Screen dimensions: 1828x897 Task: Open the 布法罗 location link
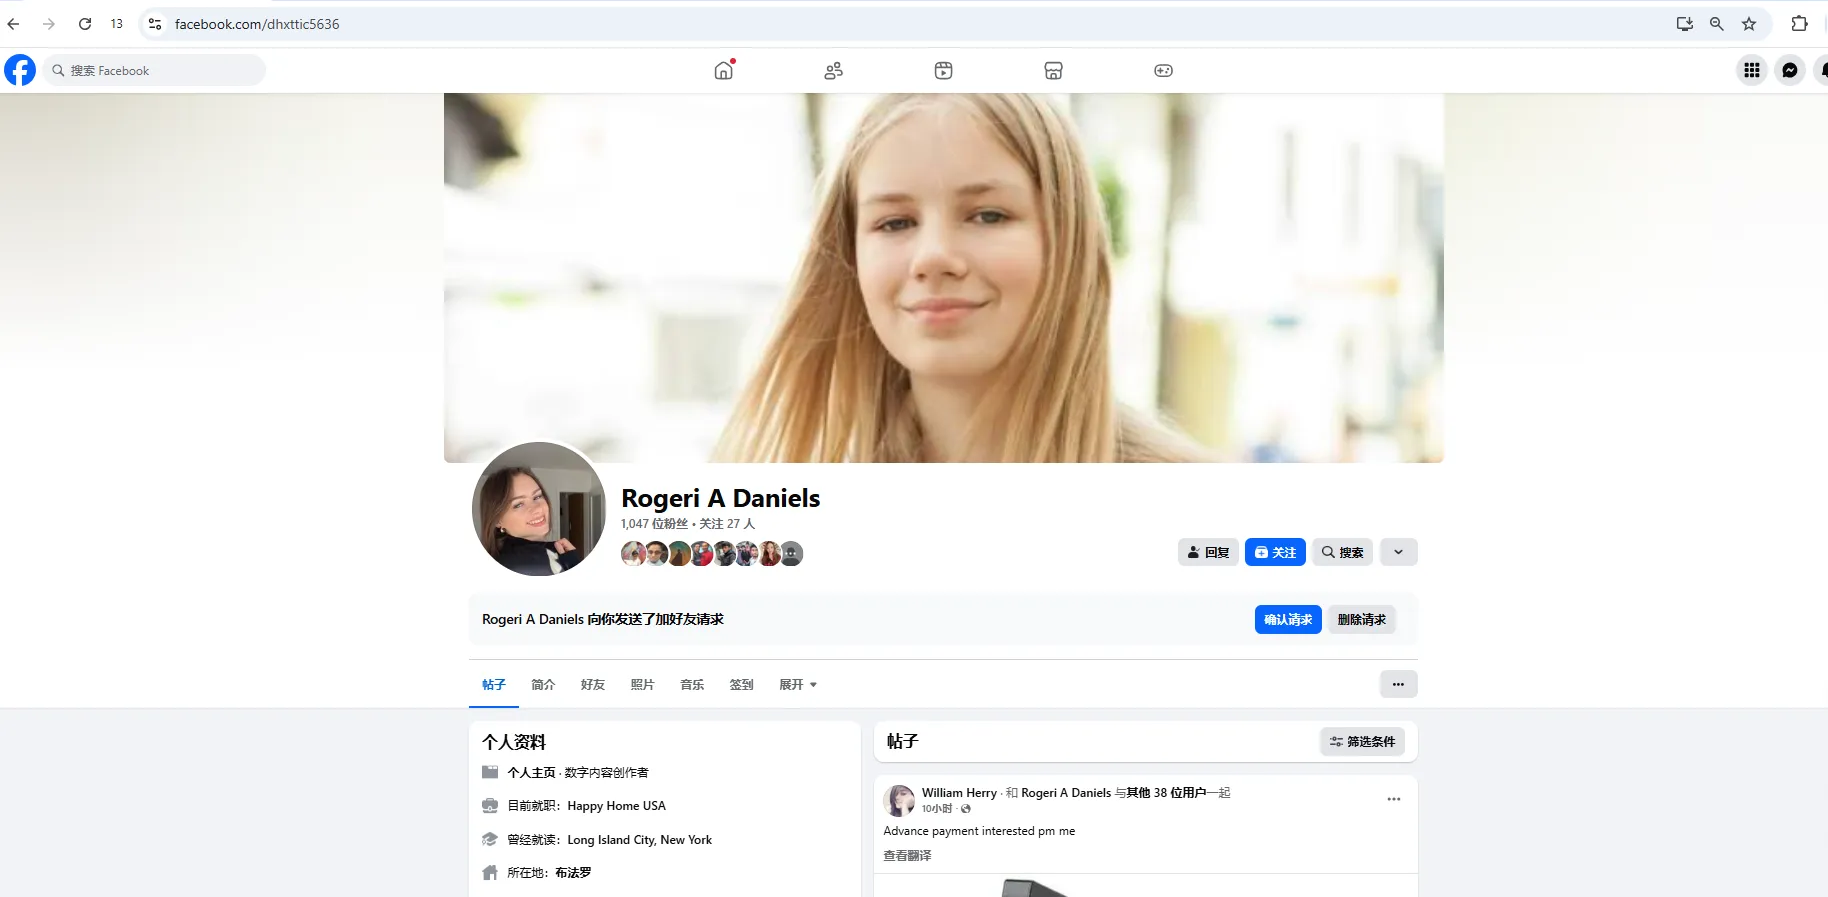coord(574,873)
